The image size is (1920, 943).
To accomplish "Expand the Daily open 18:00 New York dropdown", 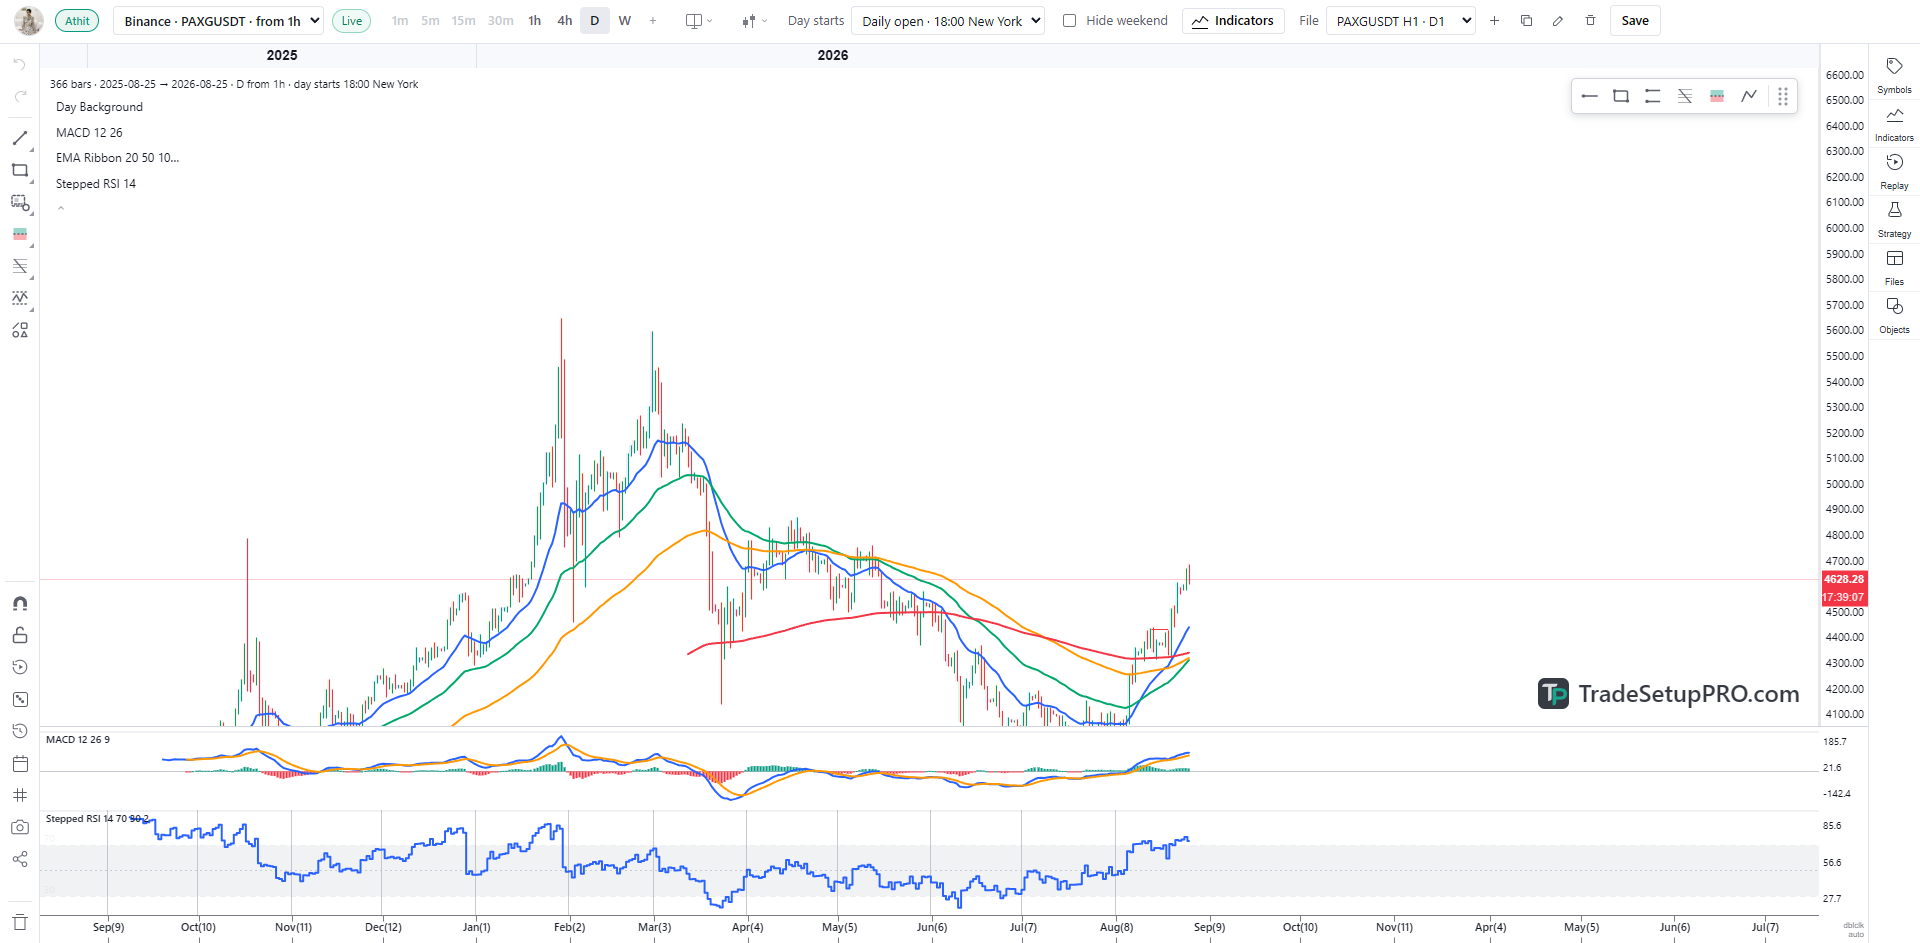I will (x=948, y=21).
